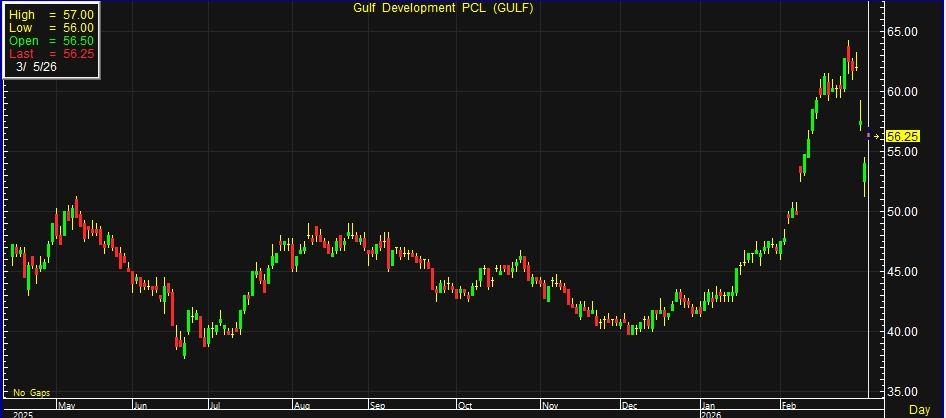946x418 pixels.
Task: Click the 50.00 price axis label
Action: pyautogui.click(x=903, y=212)
